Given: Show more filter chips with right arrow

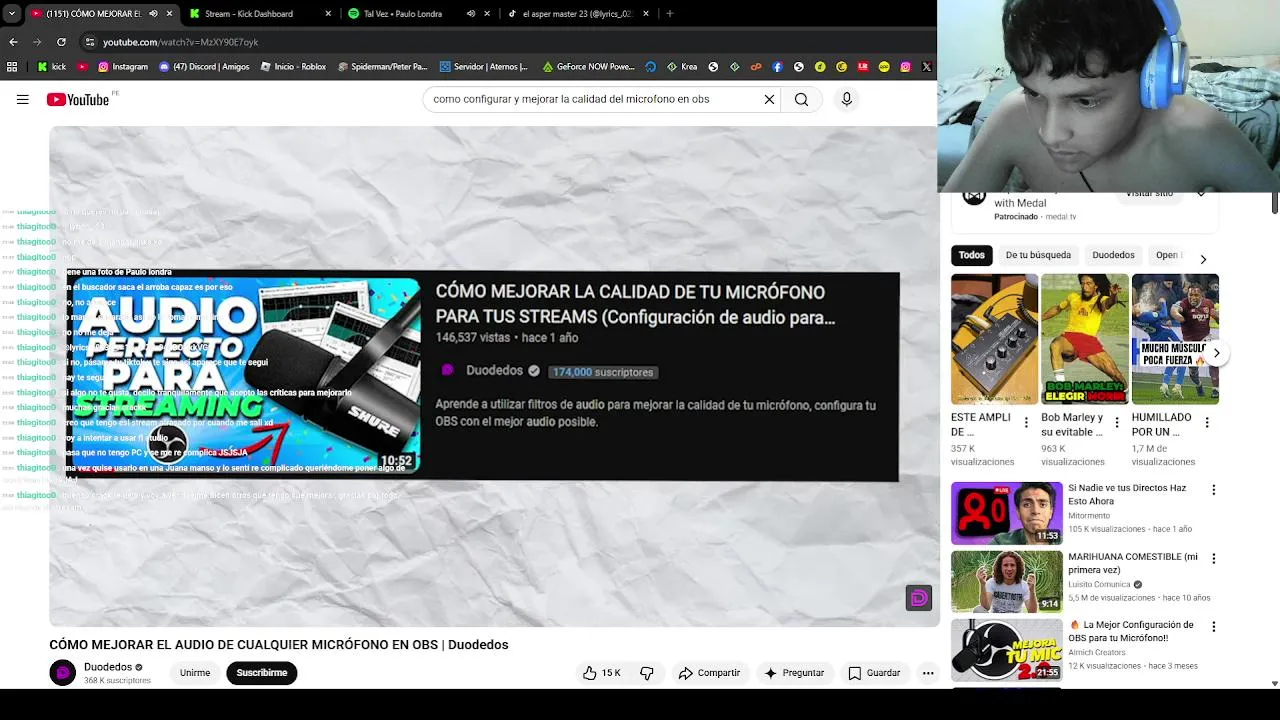Looking at the screenshot, I should [x=1203, y=259].
